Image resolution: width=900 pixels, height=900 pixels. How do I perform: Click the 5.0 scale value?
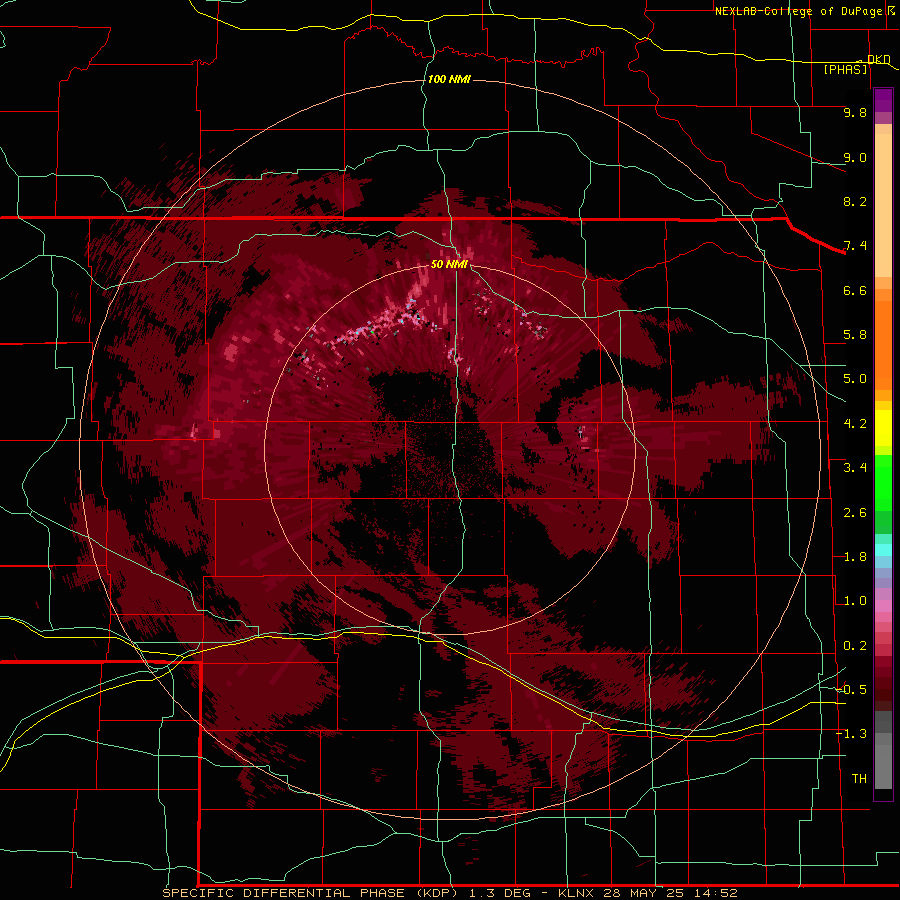[x=855, y=379]
